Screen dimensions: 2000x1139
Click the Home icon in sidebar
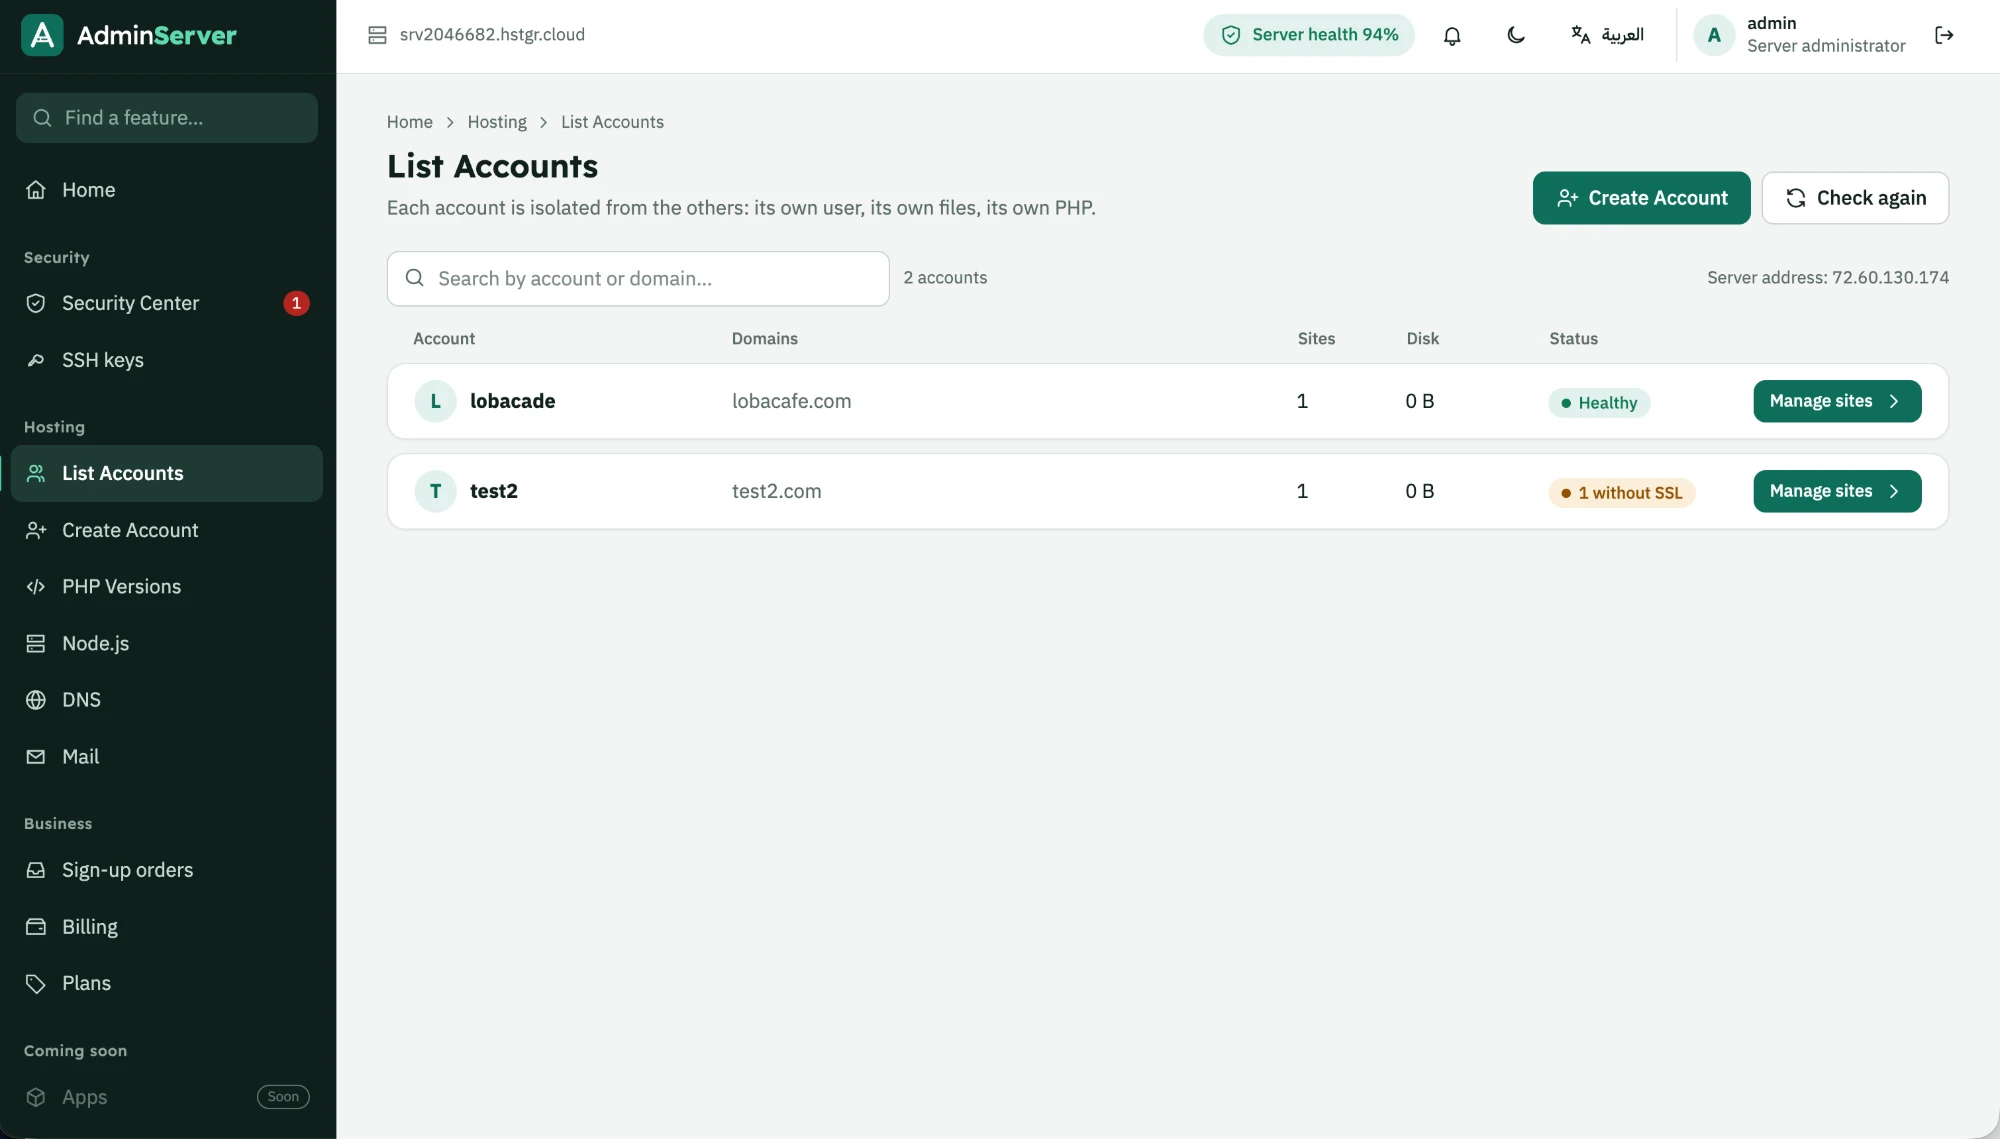[36, 190]
